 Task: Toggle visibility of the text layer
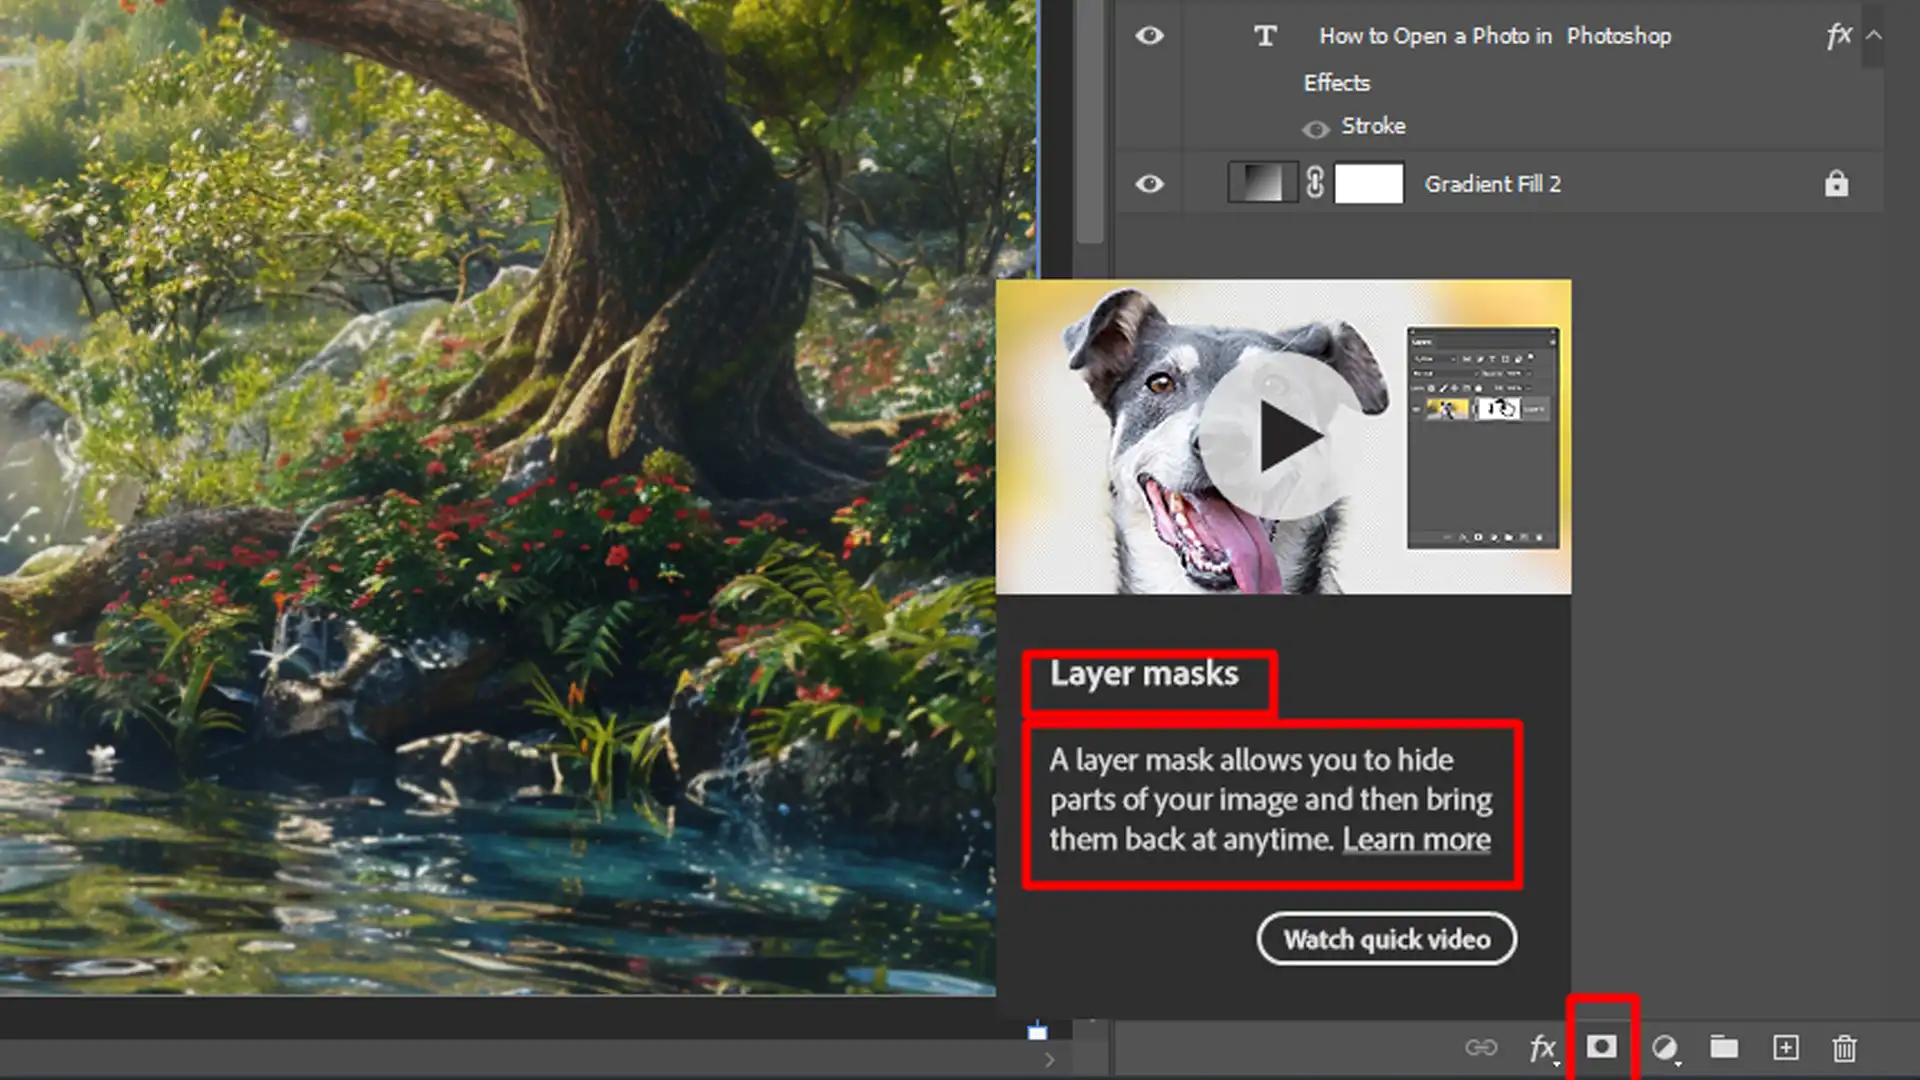click(1147, 36)
